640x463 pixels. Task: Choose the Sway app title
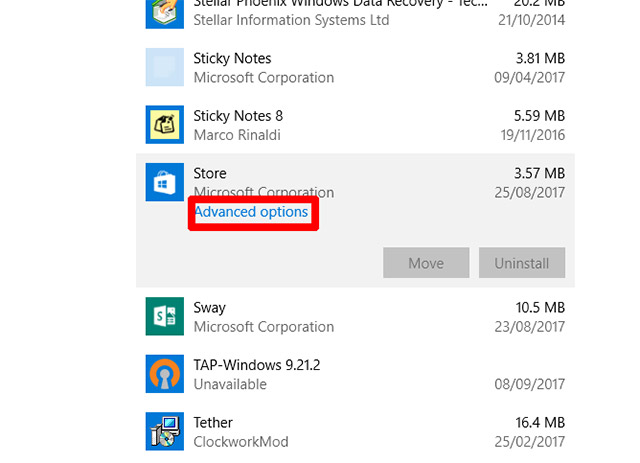point(209,308)
